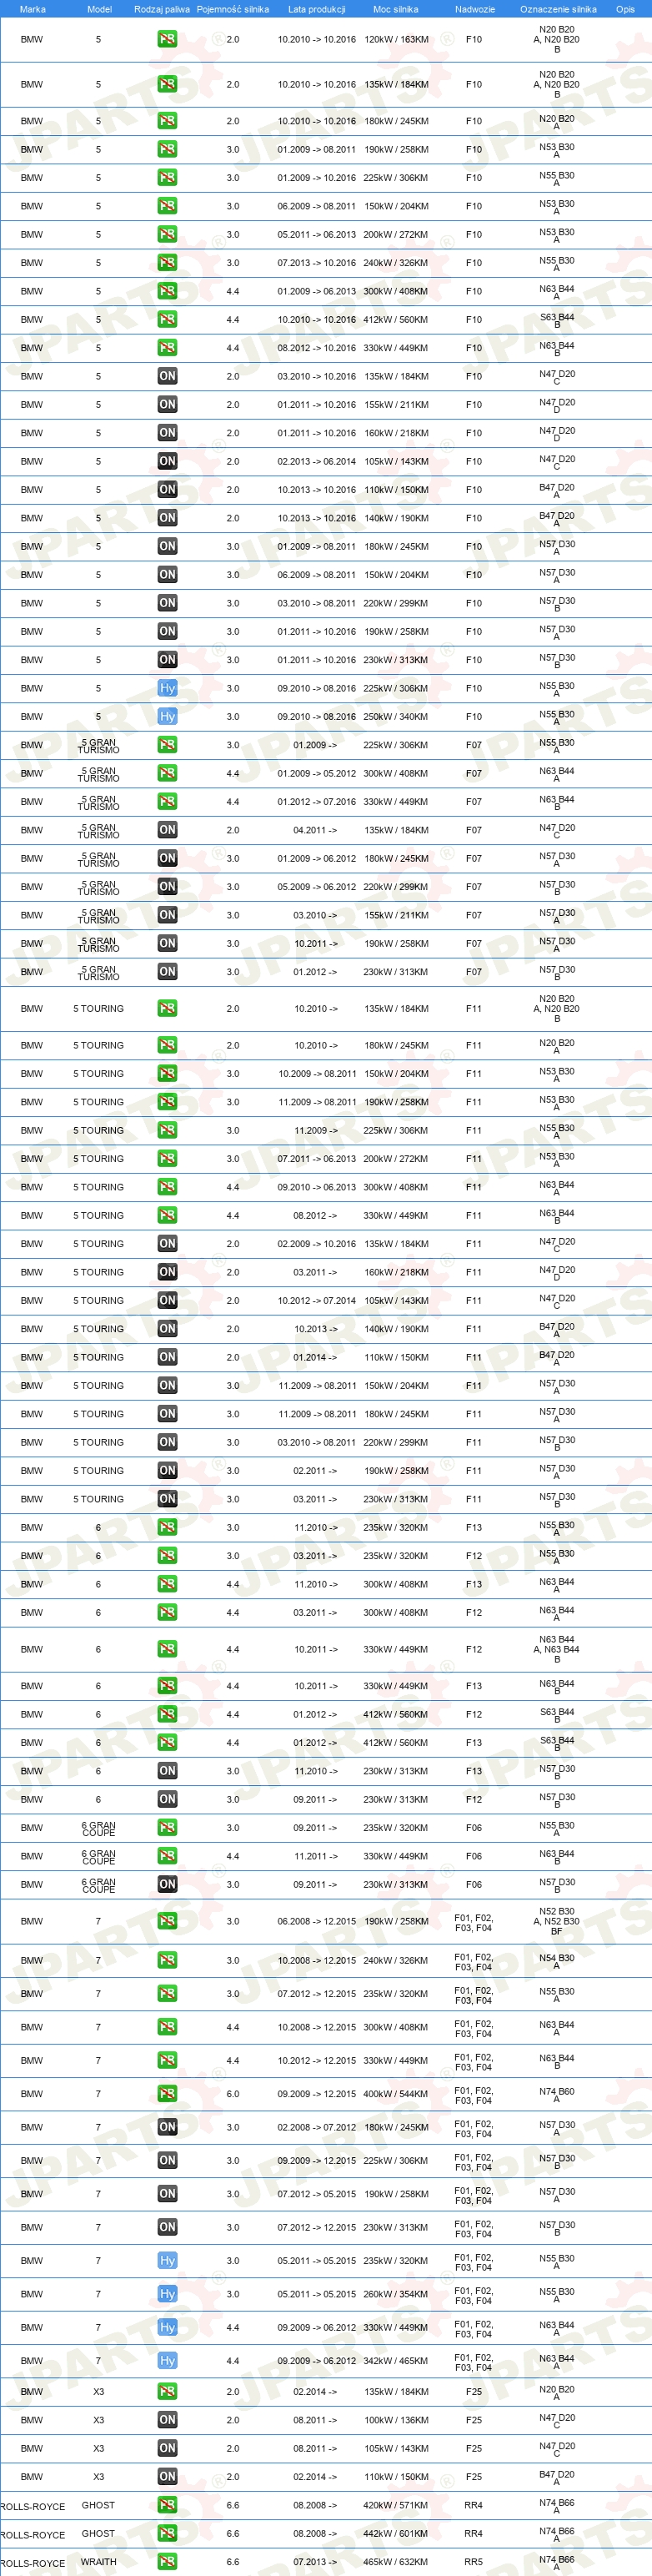Screen dimensions: 652x2576
Task: Click the petrol icon in the BMW X3 N20 B20 row
Action: click(x=167, y=2391)
